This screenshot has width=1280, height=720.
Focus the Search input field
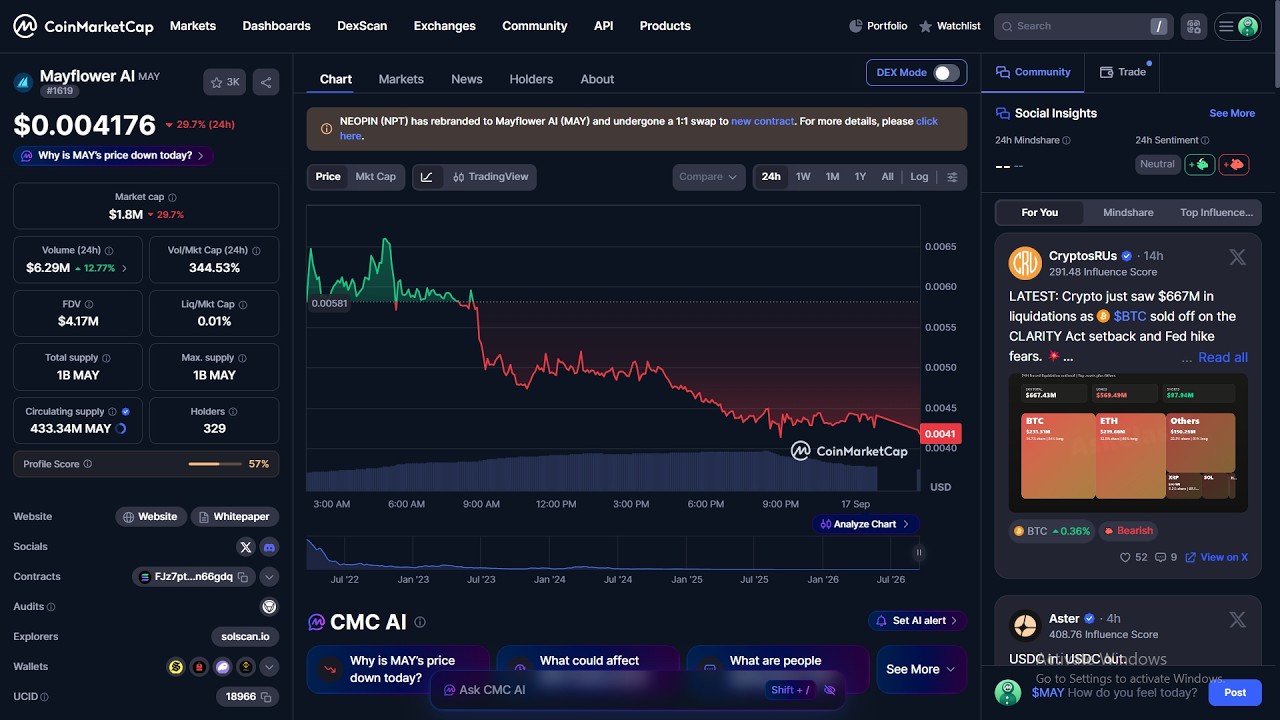1084,26
